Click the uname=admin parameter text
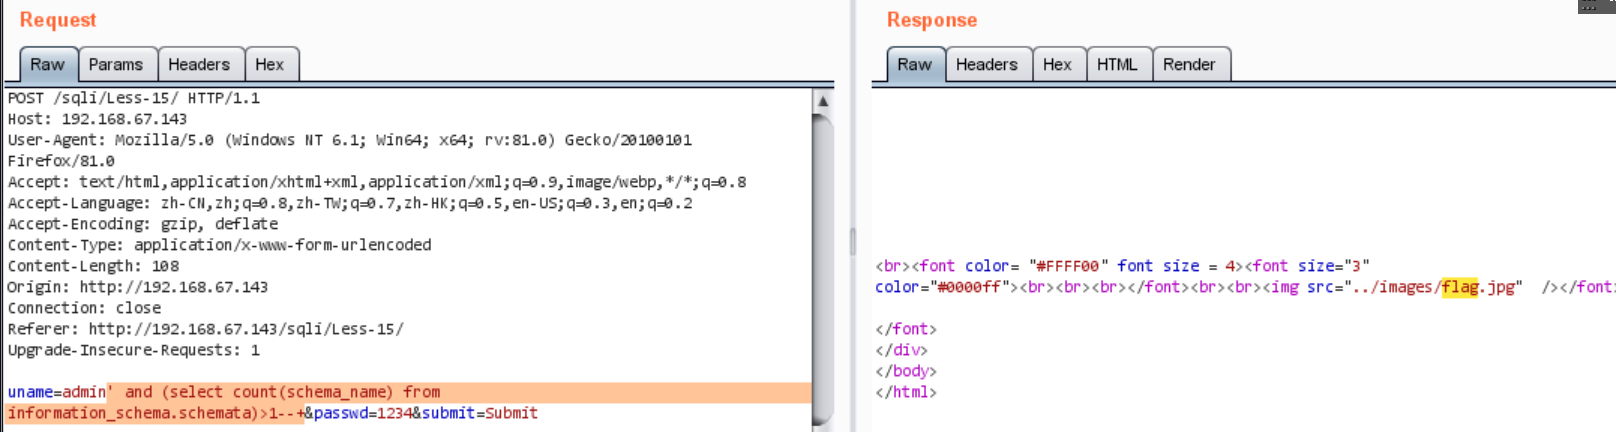 [x=57, y=392]
